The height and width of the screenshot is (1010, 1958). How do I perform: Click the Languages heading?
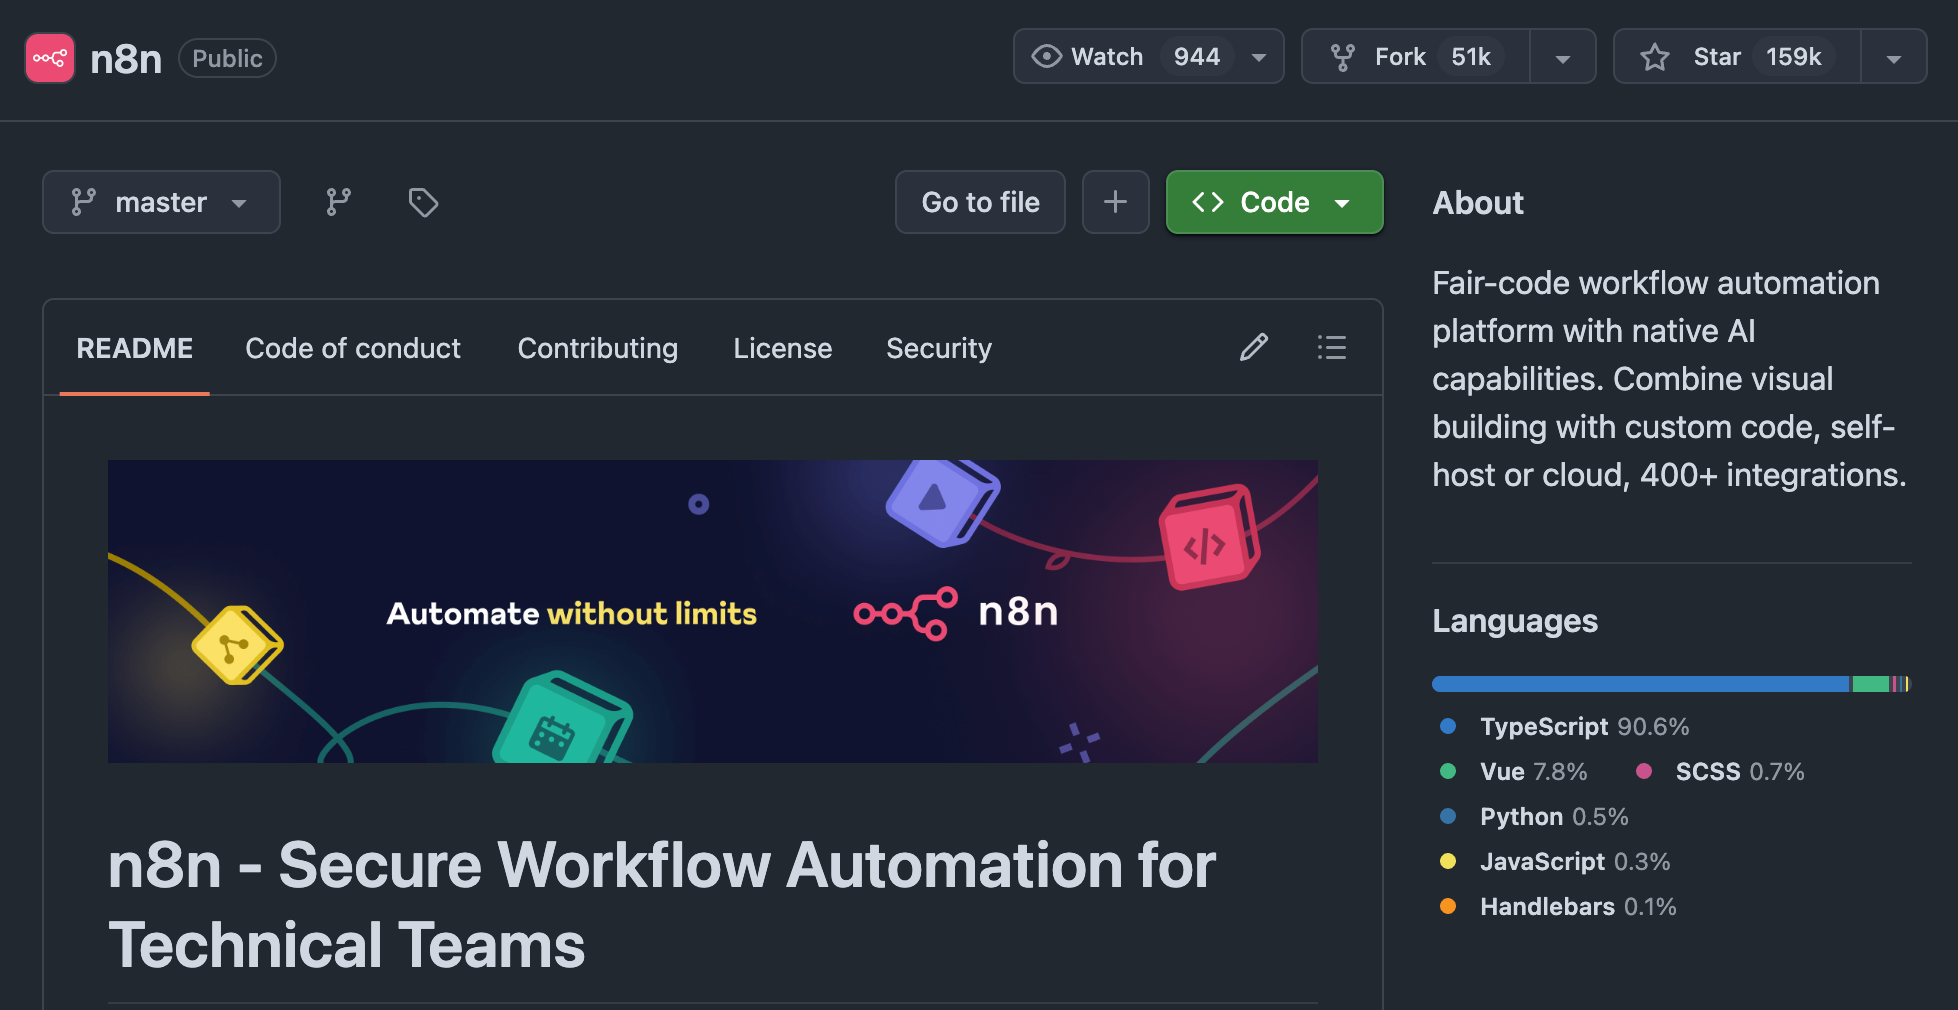click(x=1515, y=621)
